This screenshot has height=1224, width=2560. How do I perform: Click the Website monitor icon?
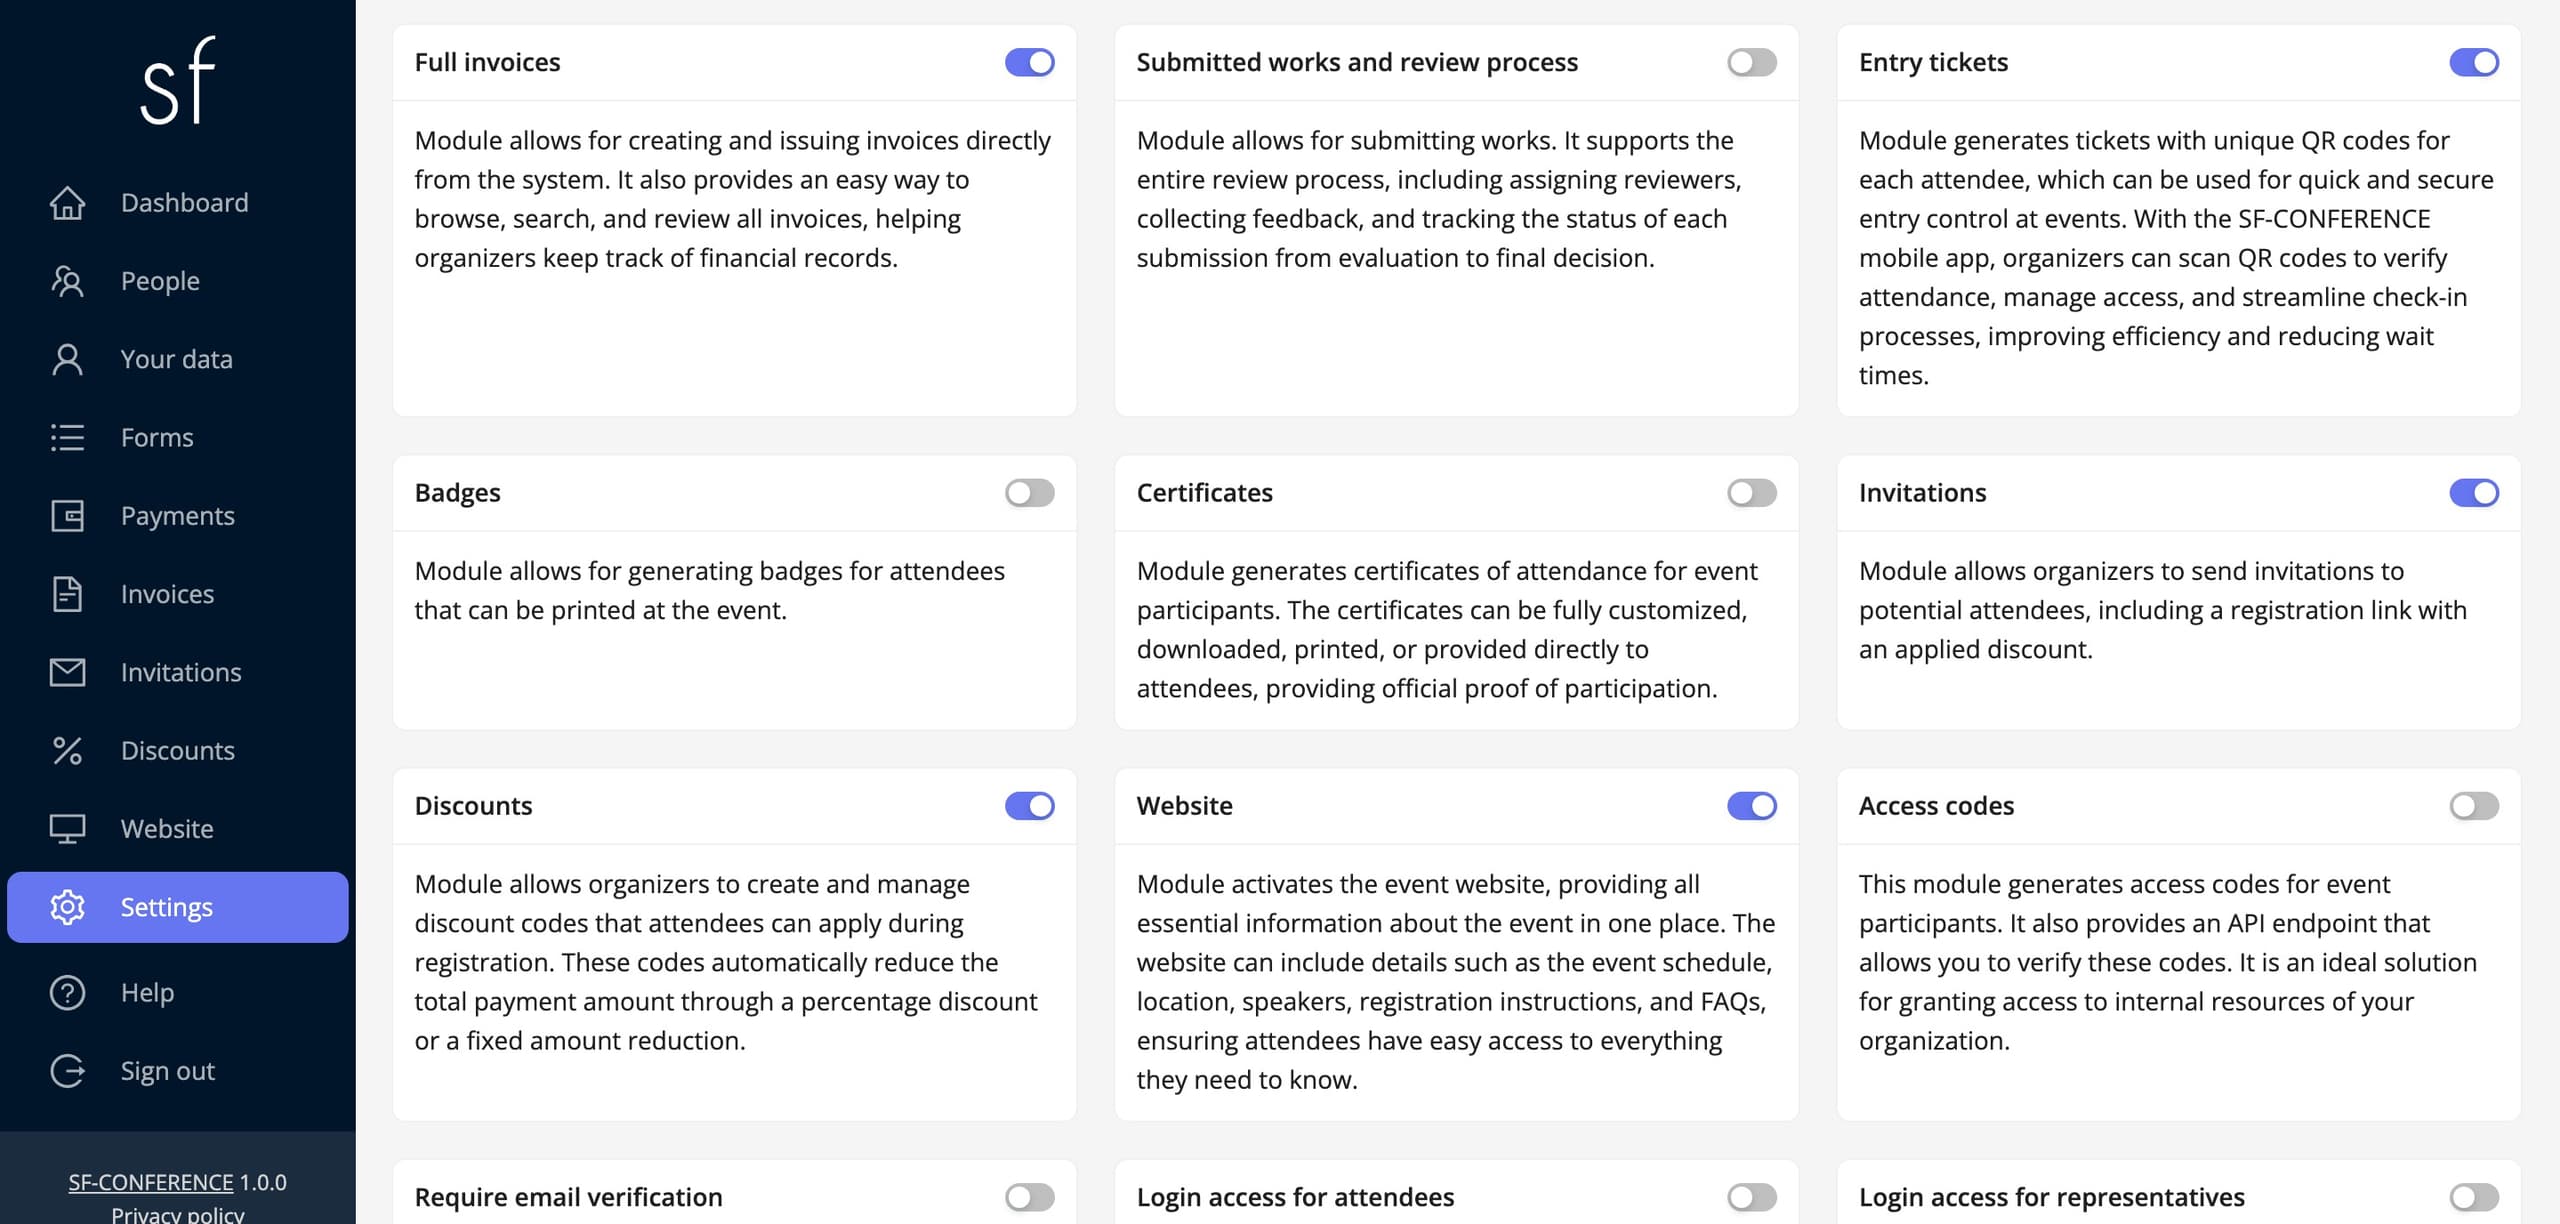67,829
